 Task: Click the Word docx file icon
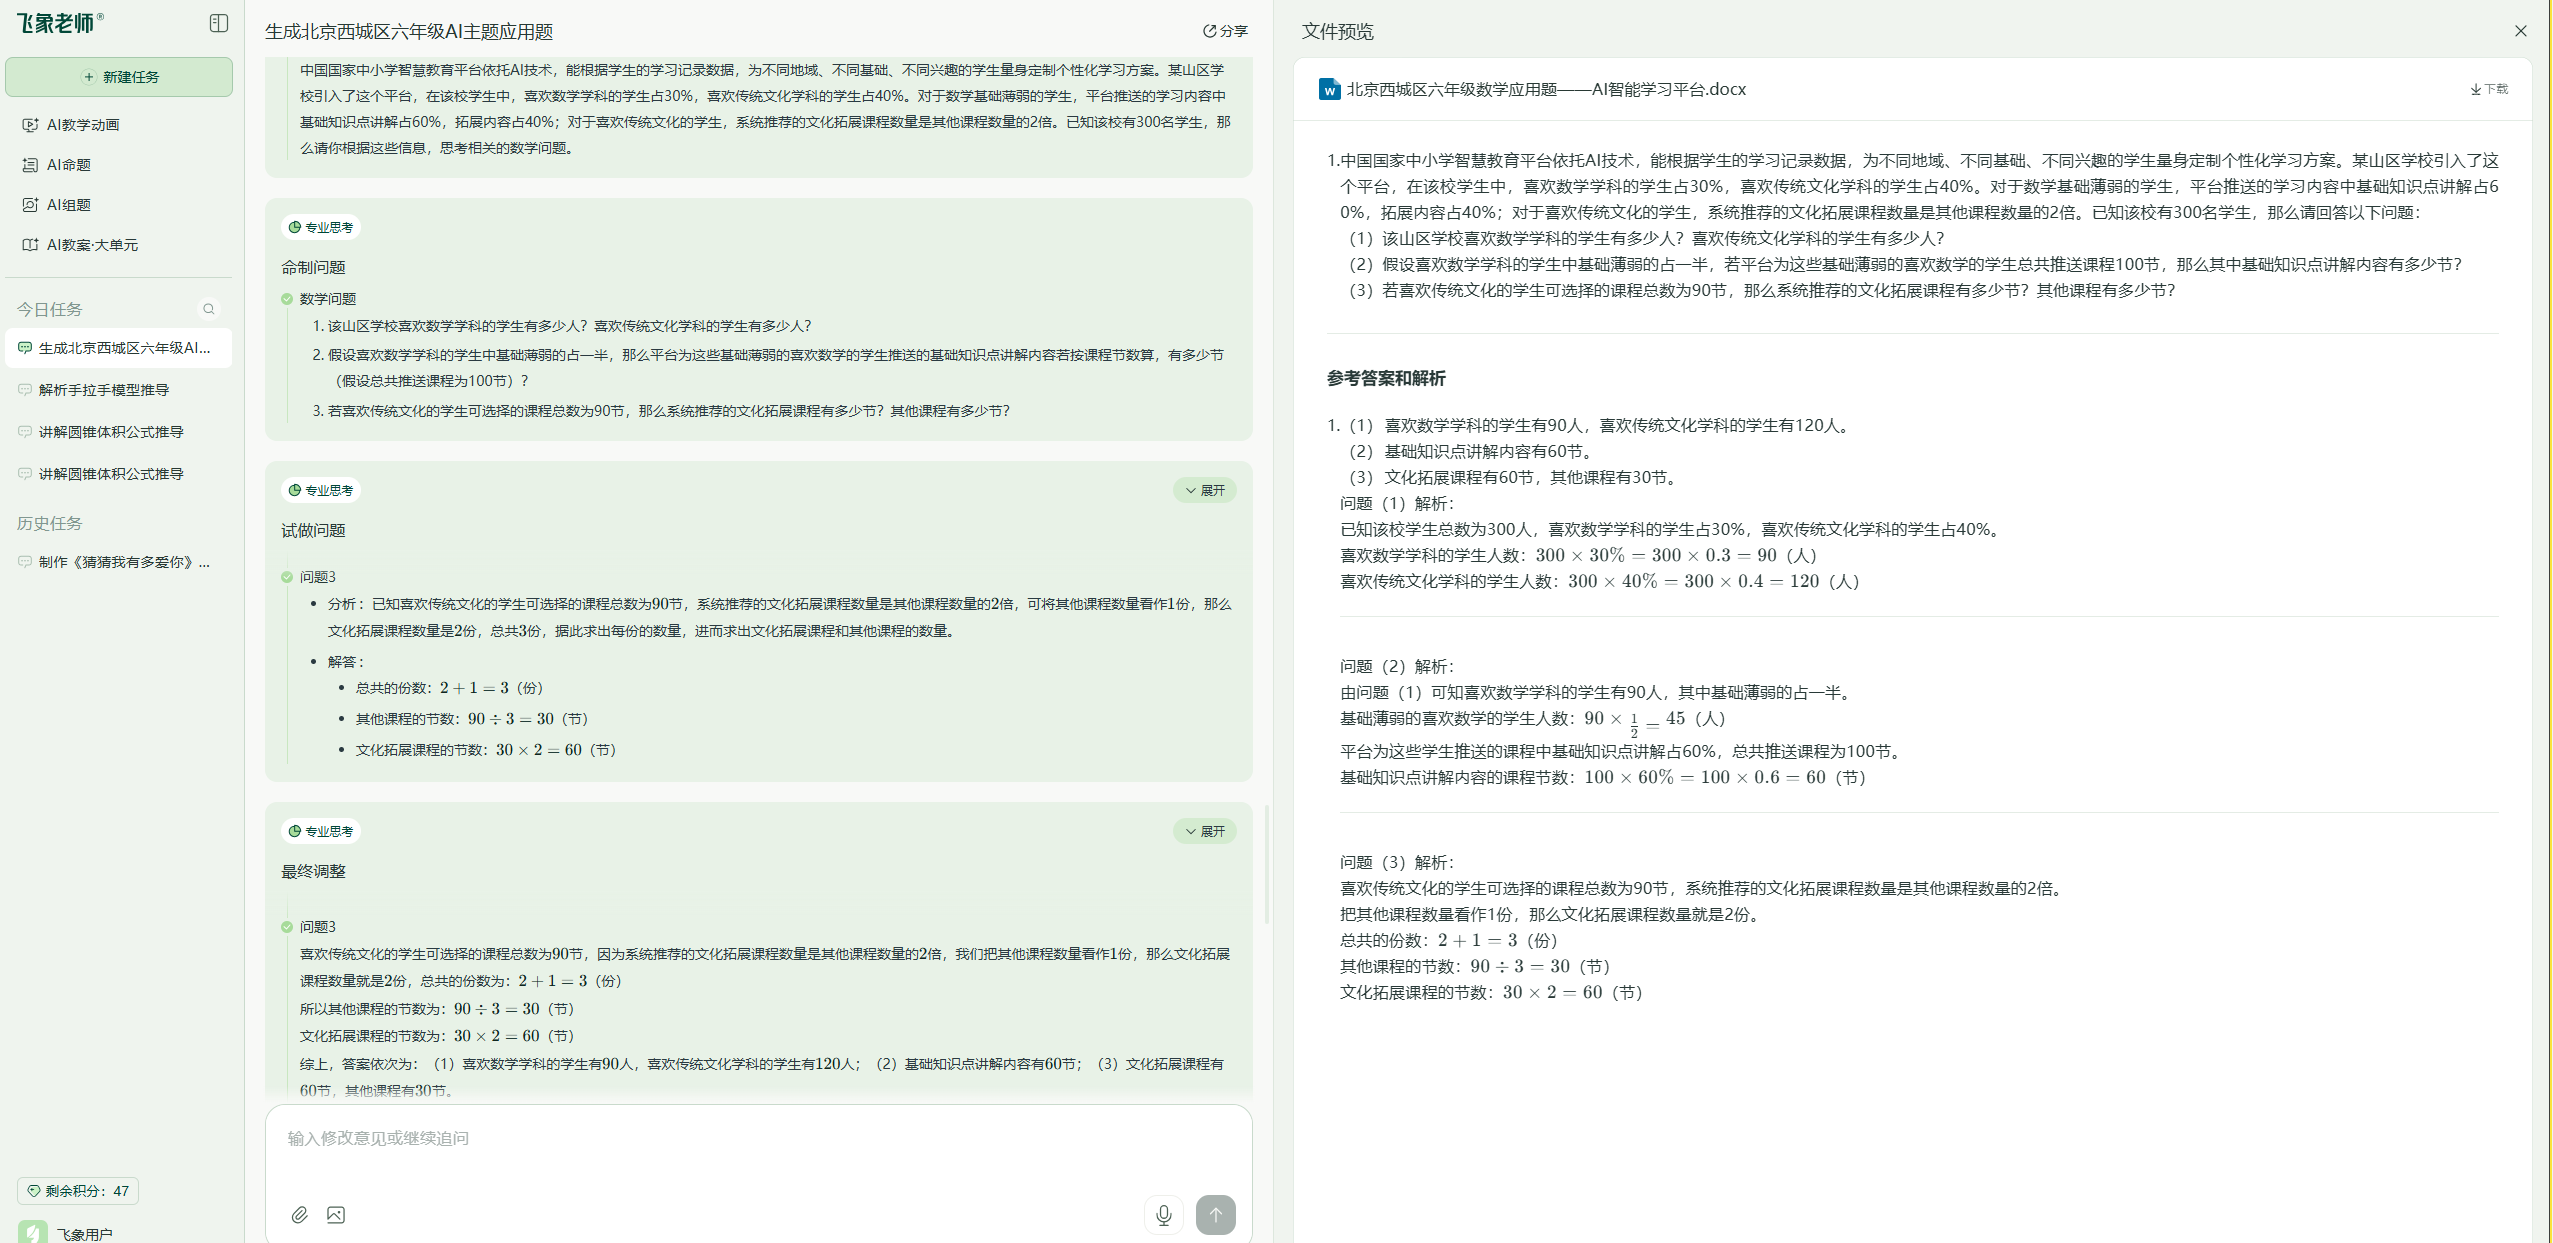[1329, 90]
